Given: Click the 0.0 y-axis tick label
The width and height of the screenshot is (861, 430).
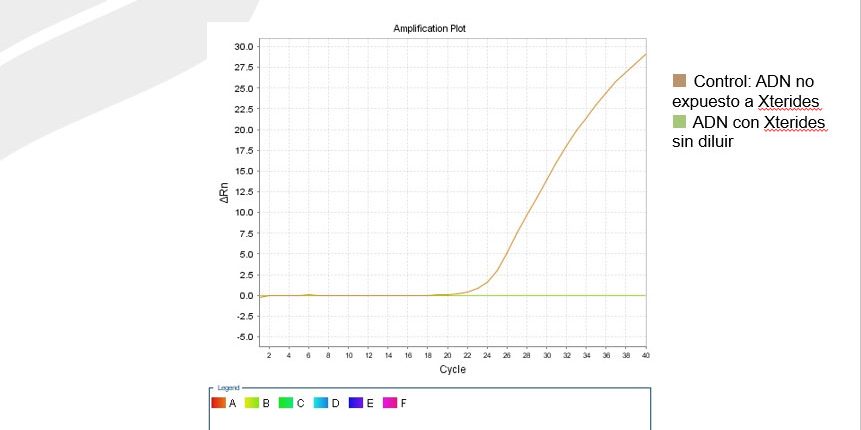Looking at the screenshot, I should point(245,296).
